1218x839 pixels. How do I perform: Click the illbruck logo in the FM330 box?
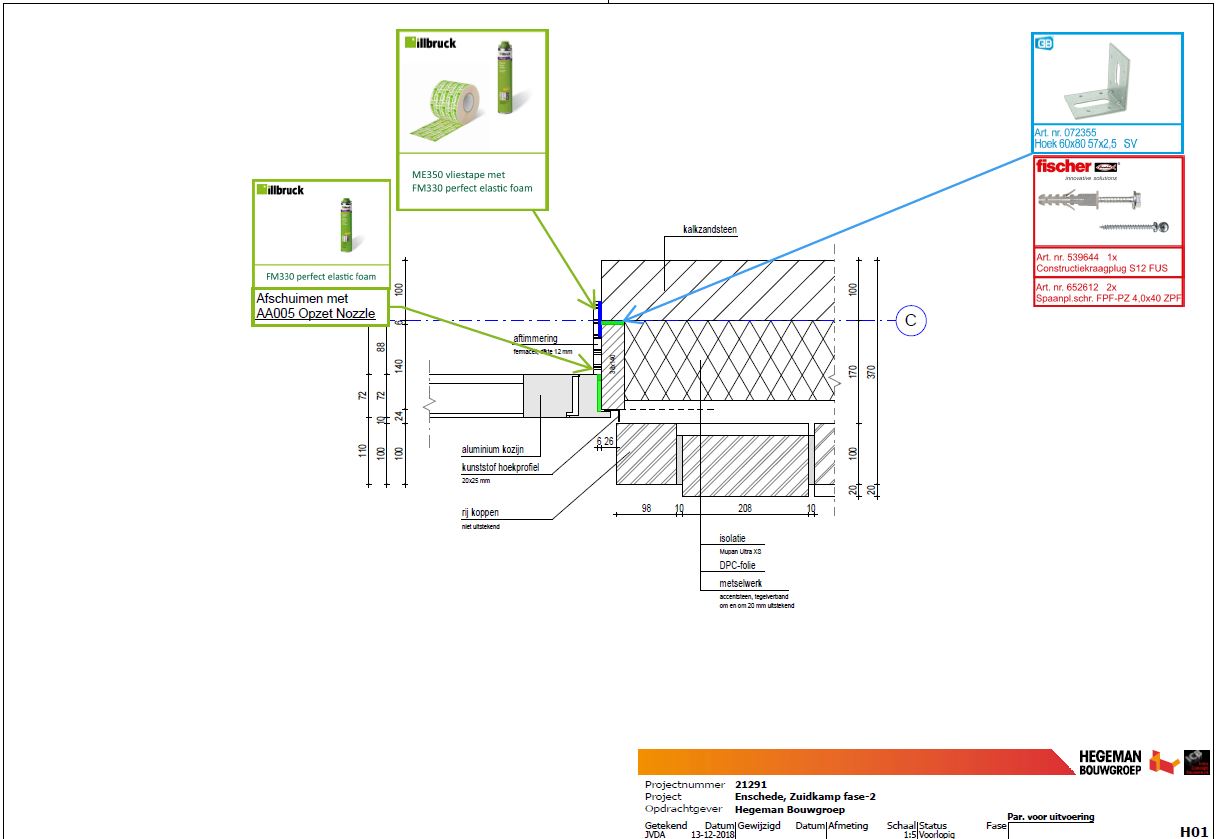point(279,190)
